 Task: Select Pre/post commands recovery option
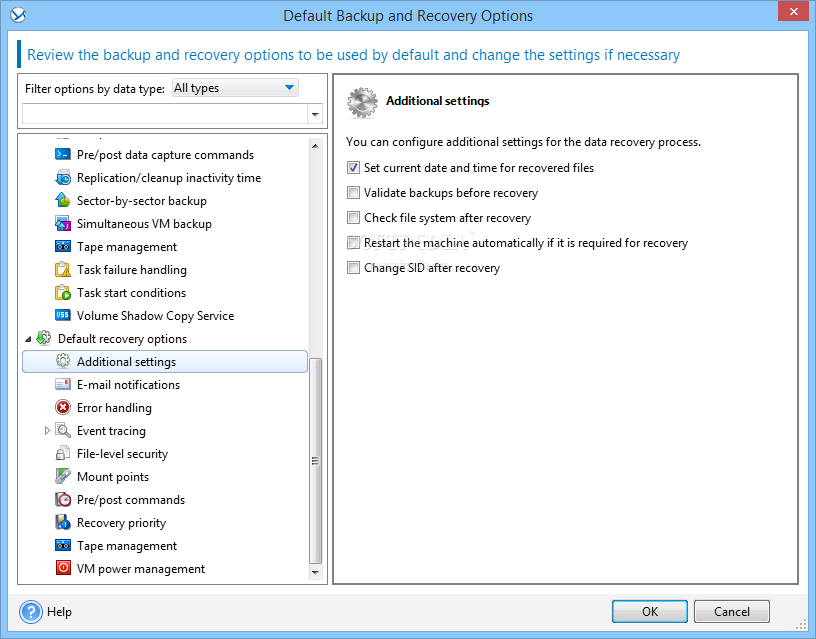(131, 500)
